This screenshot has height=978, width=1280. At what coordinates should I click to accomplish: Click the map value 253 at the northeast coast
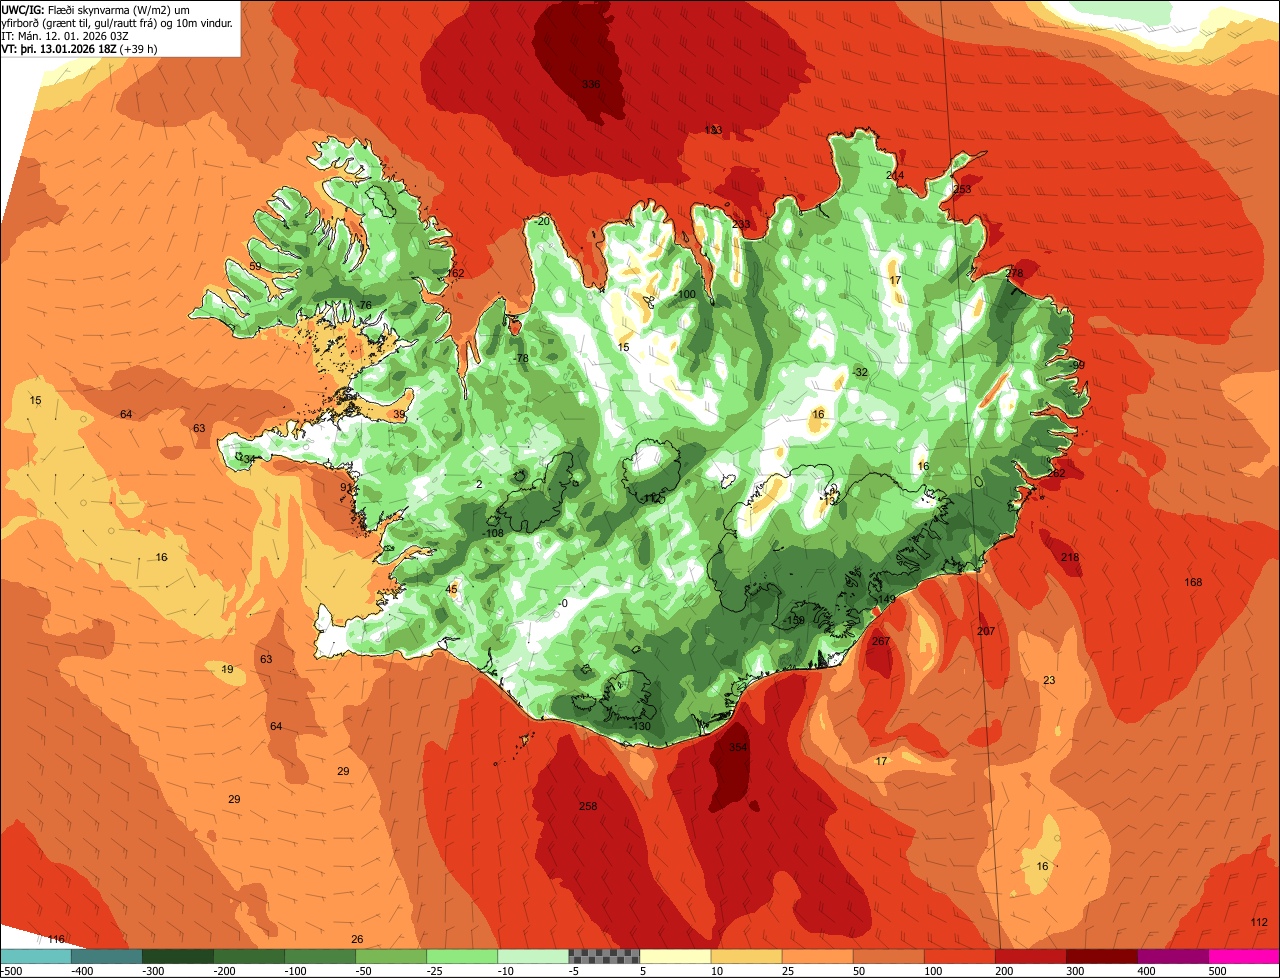pos(962,189)
